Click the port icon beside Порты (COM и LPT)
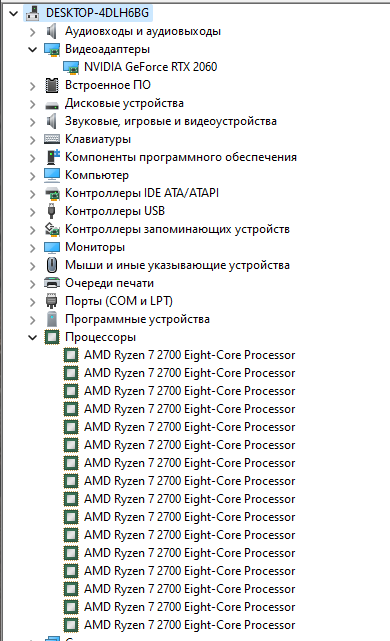This screenshot has height=641, width=390. 52,301
